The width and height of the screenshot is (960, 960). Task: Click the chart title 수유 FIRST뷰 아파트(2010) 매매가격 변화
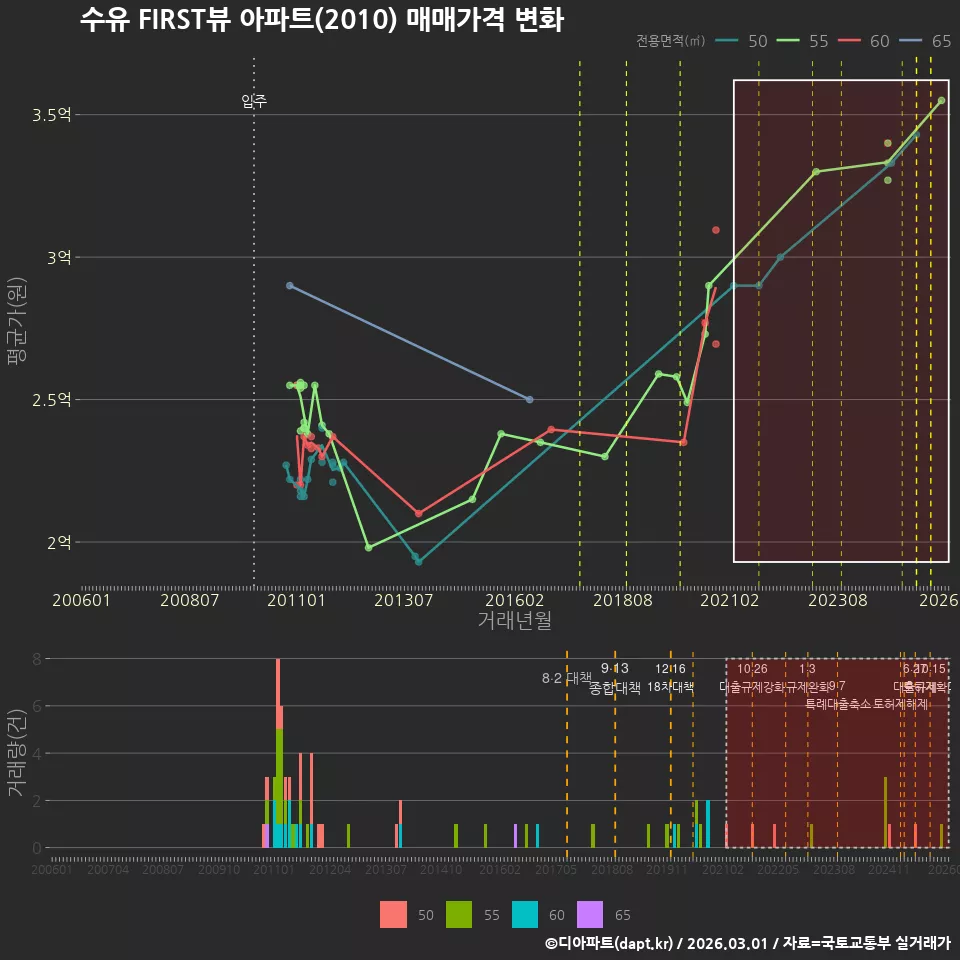pos(321,19)
